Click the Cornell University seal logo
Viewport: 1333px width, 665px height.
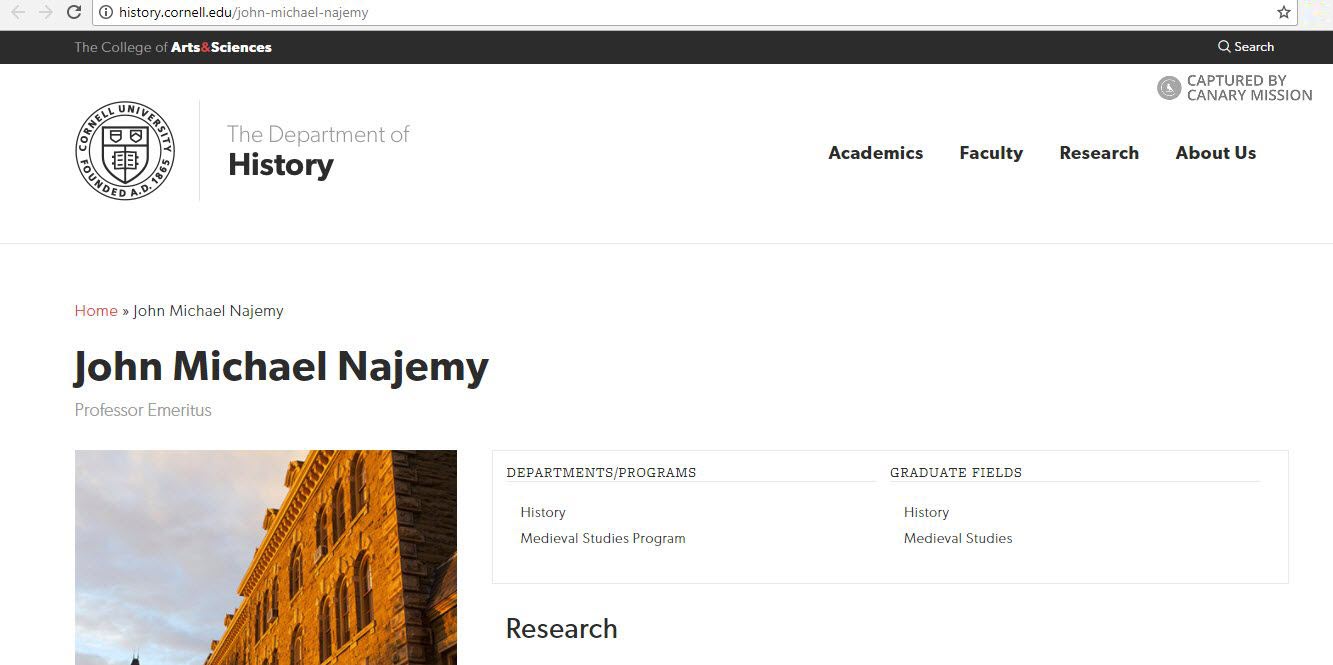point(125,150)
